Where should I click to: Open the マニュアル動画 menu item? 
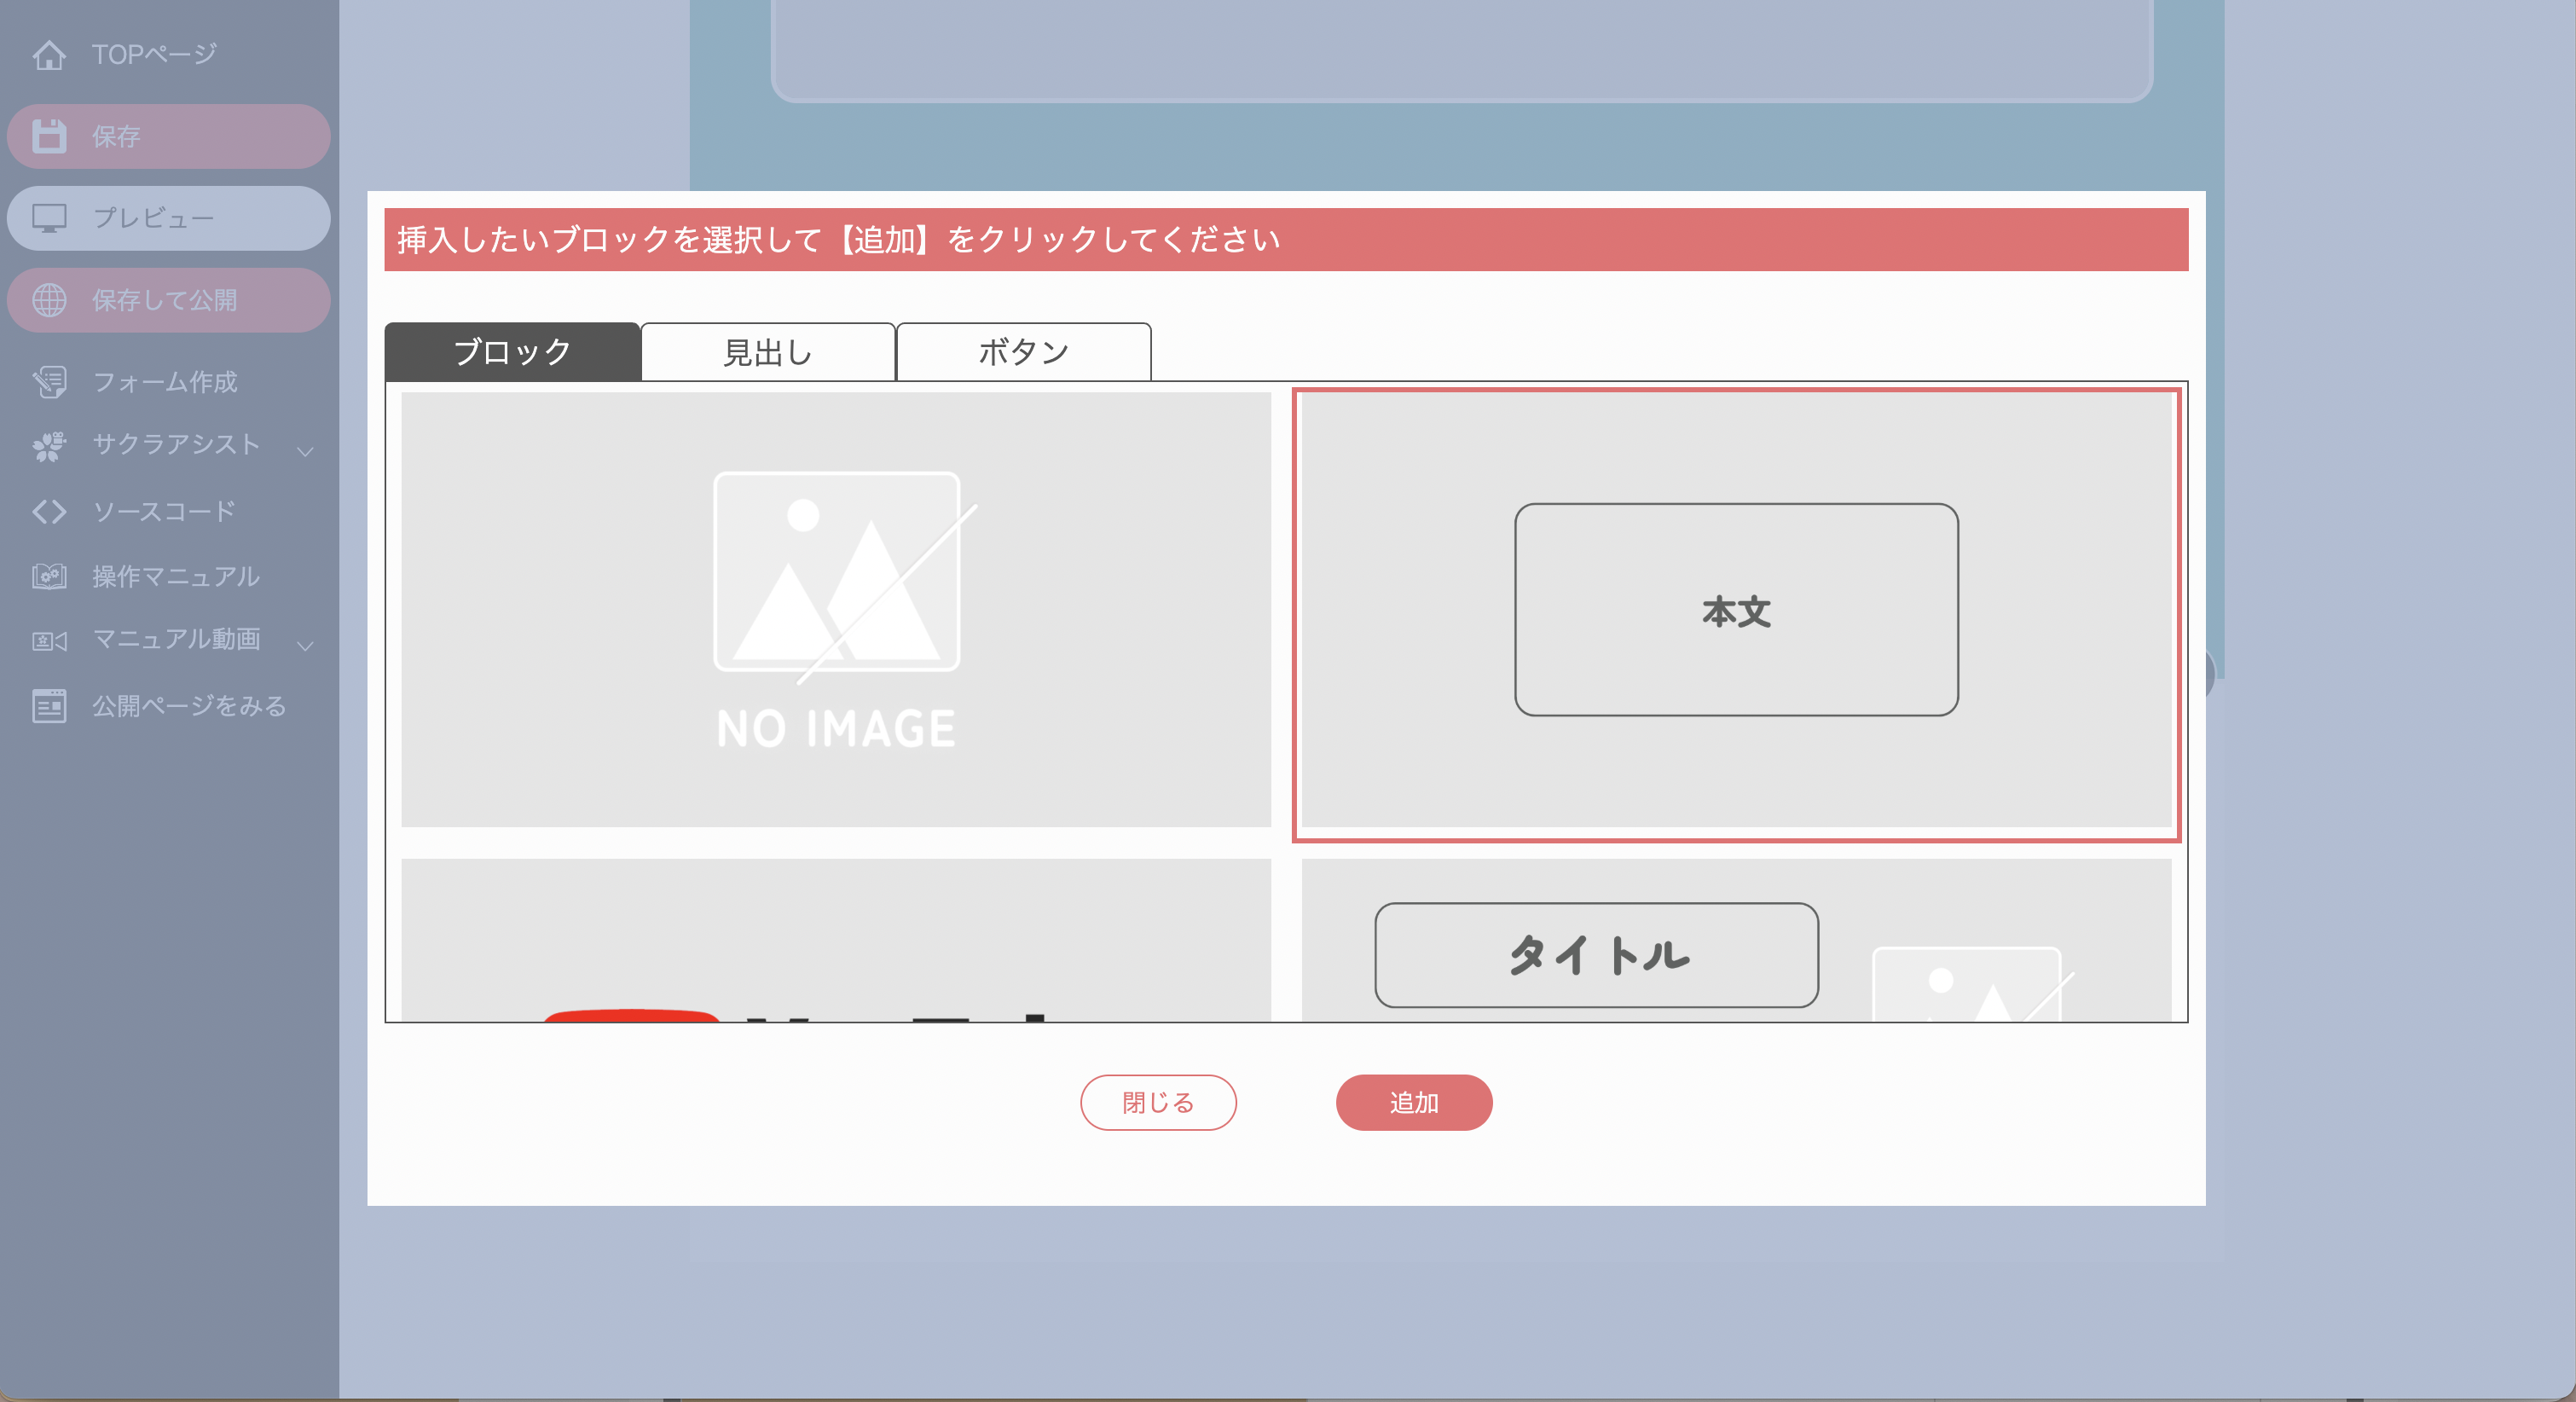coord(176,639)
